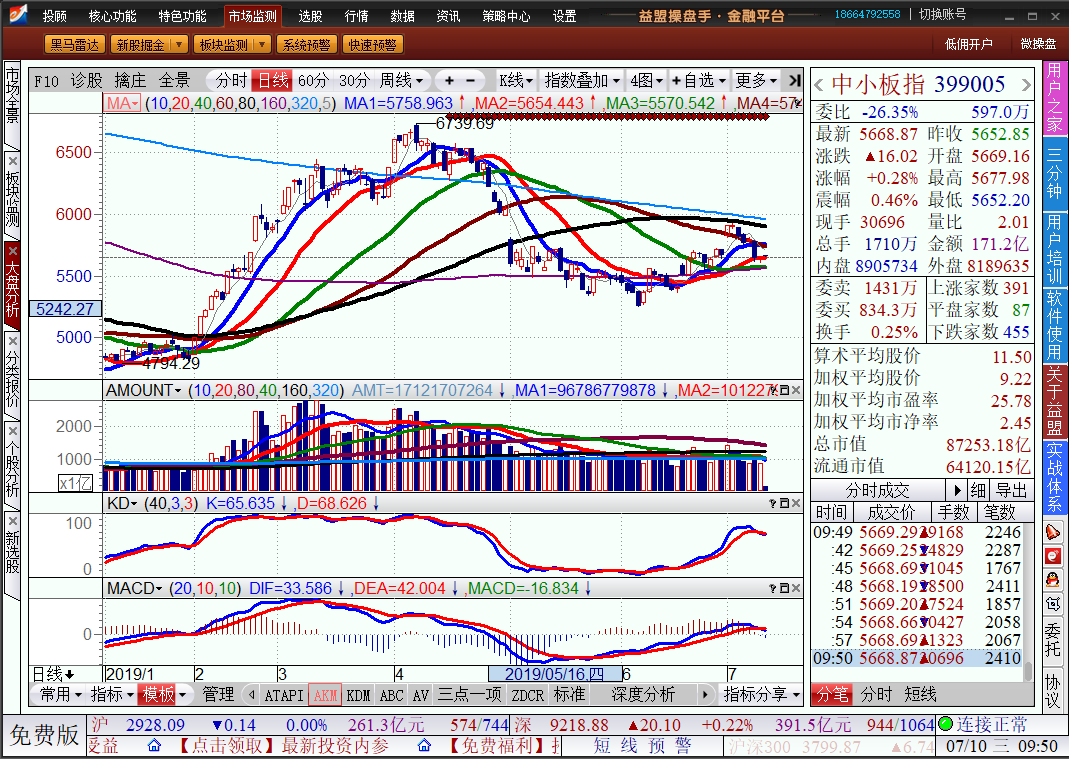Open the 策略中心 menu
1069x759 pixels.
[506, 16]
